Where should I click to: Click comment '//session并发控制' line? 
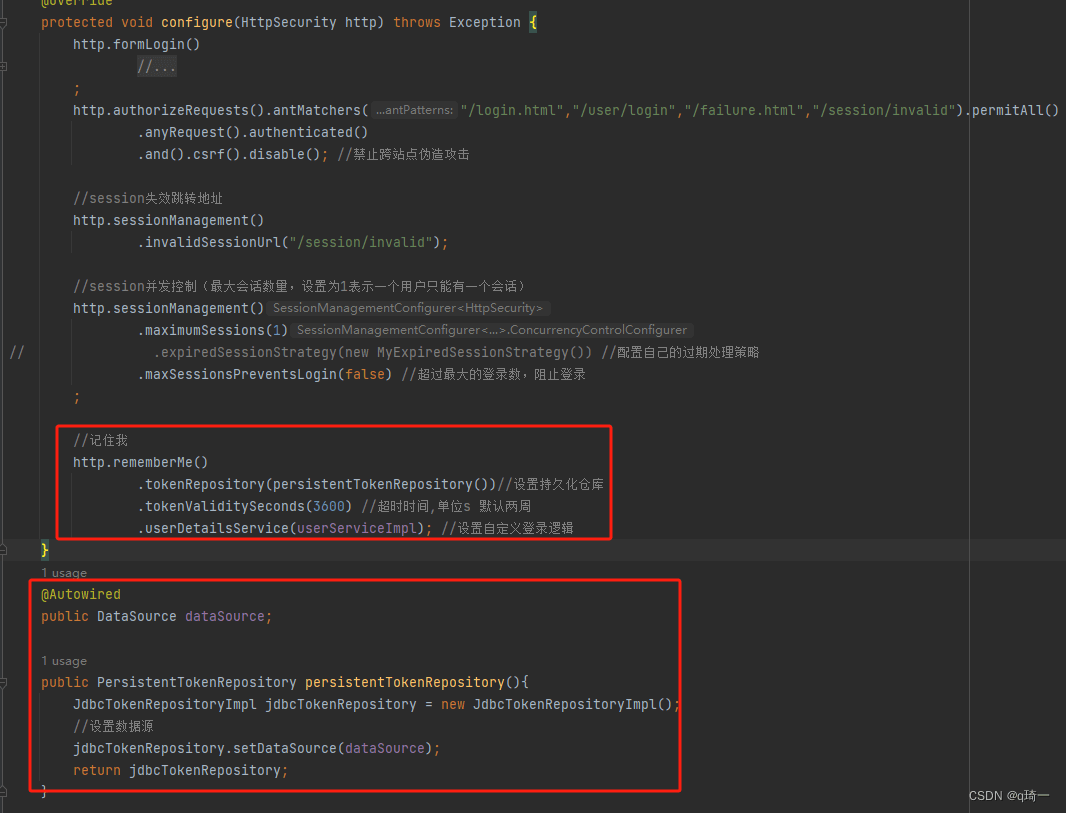(x=299, y=286)
